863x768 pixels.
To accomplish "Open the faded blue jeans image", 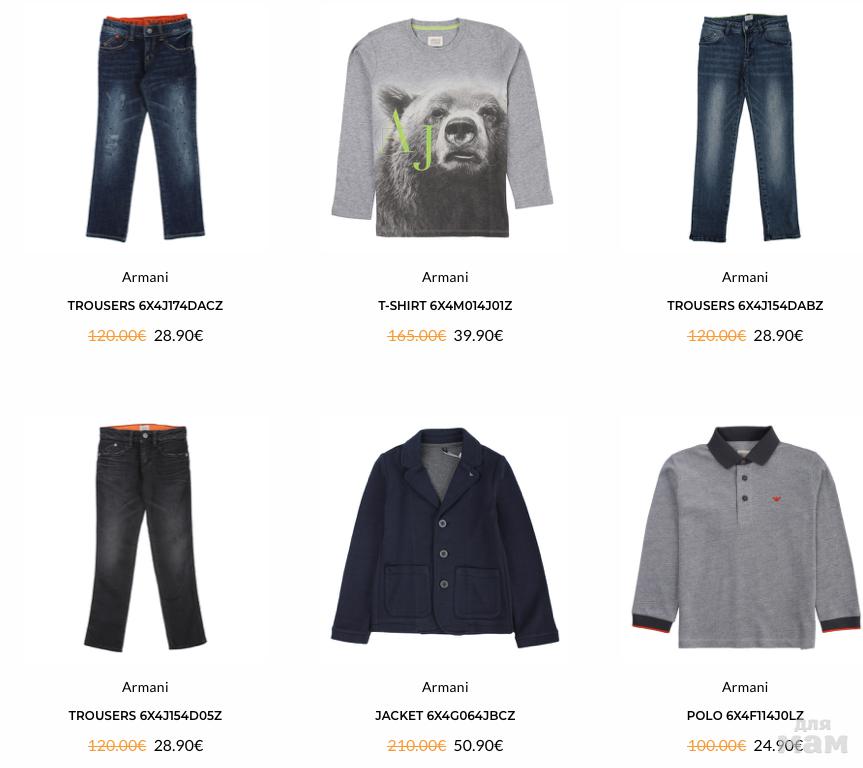I will pyautogui.click(x=745, y=128).
